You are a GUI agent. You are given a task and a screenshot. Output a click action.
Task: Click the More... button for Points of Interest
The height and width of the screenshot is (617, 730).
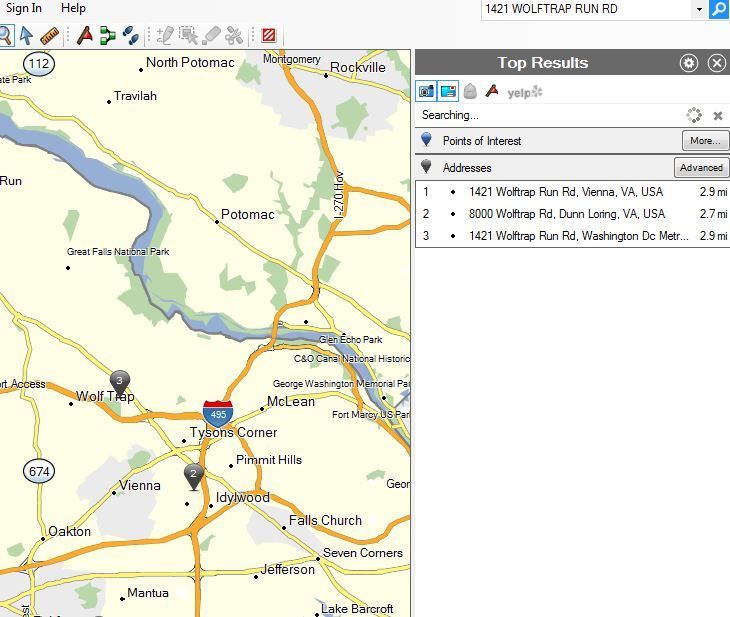pos(705,141)
